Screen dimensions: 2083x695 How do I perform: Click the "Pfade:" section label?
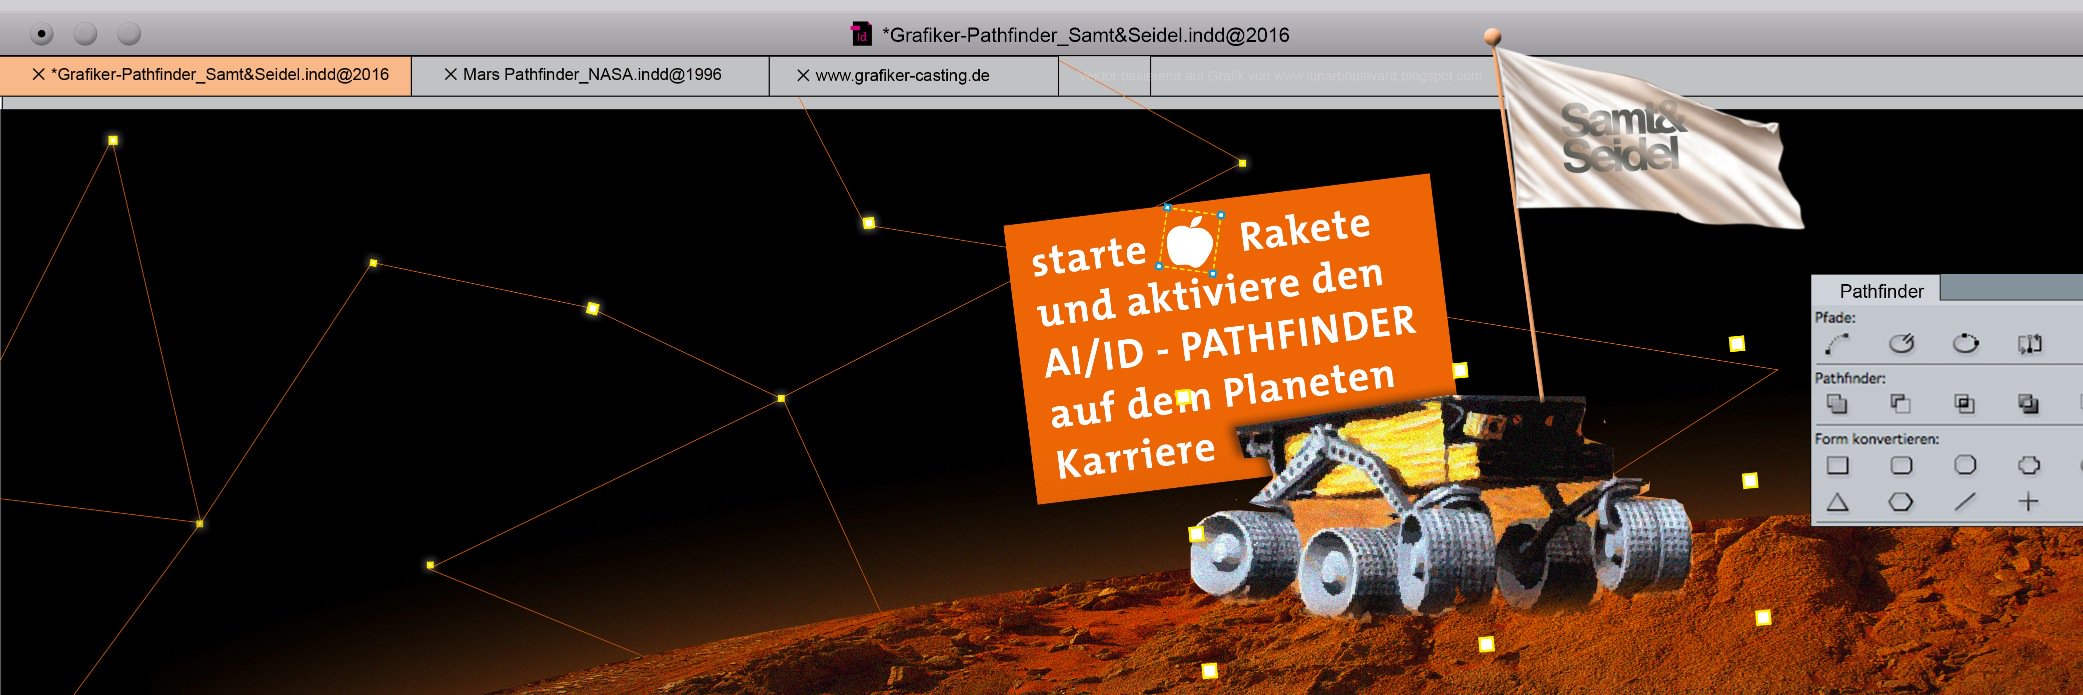coord(1835,318)
